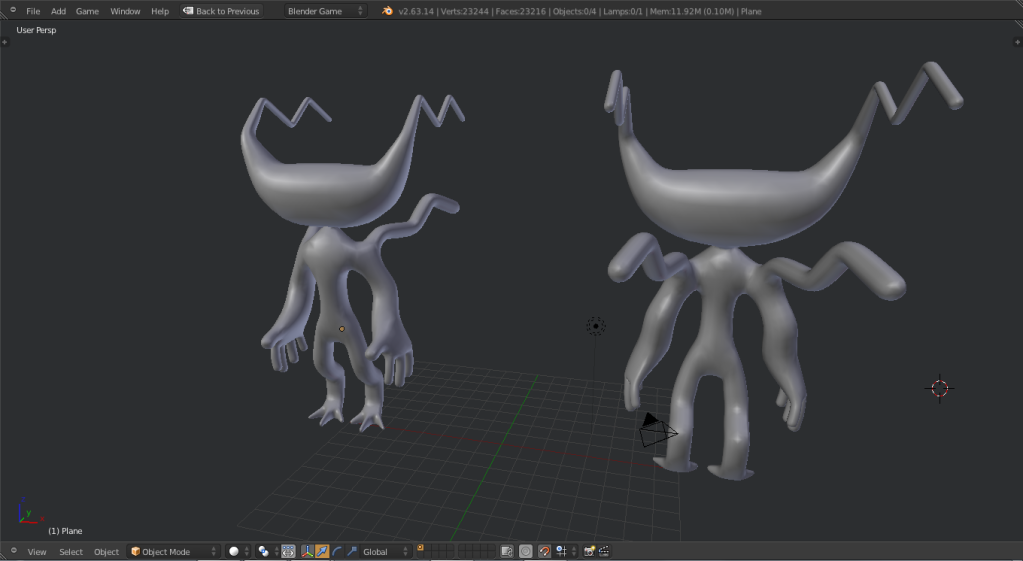This screenshot has width=1023, height=561.
Task: Open the 3D viewport Object menu
Action: pos(106,552)
